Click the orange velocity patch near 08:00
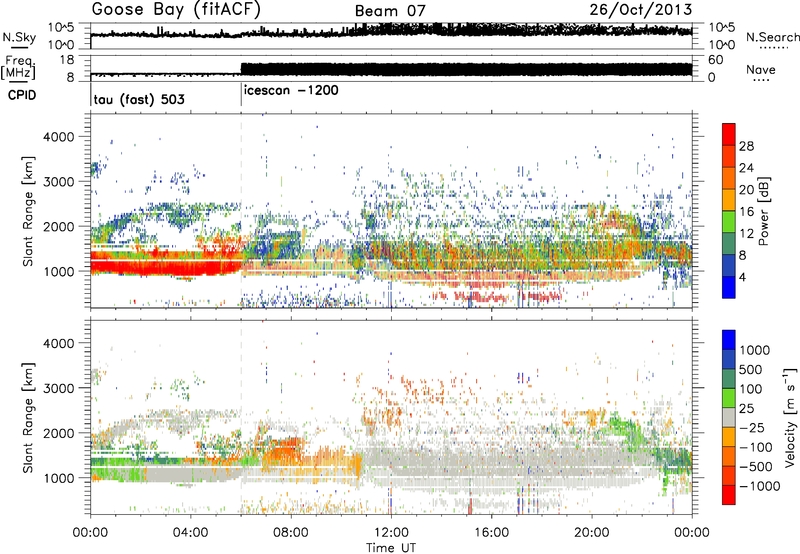This screenshot has height=554, width=800. coord(282,453)
